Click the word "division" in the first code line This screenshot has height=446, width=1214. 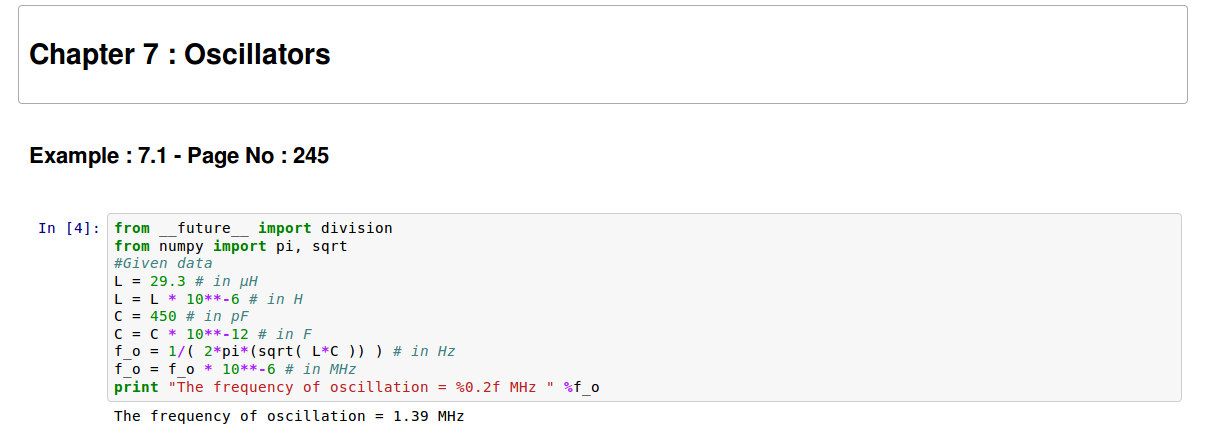tap(356, 228)
